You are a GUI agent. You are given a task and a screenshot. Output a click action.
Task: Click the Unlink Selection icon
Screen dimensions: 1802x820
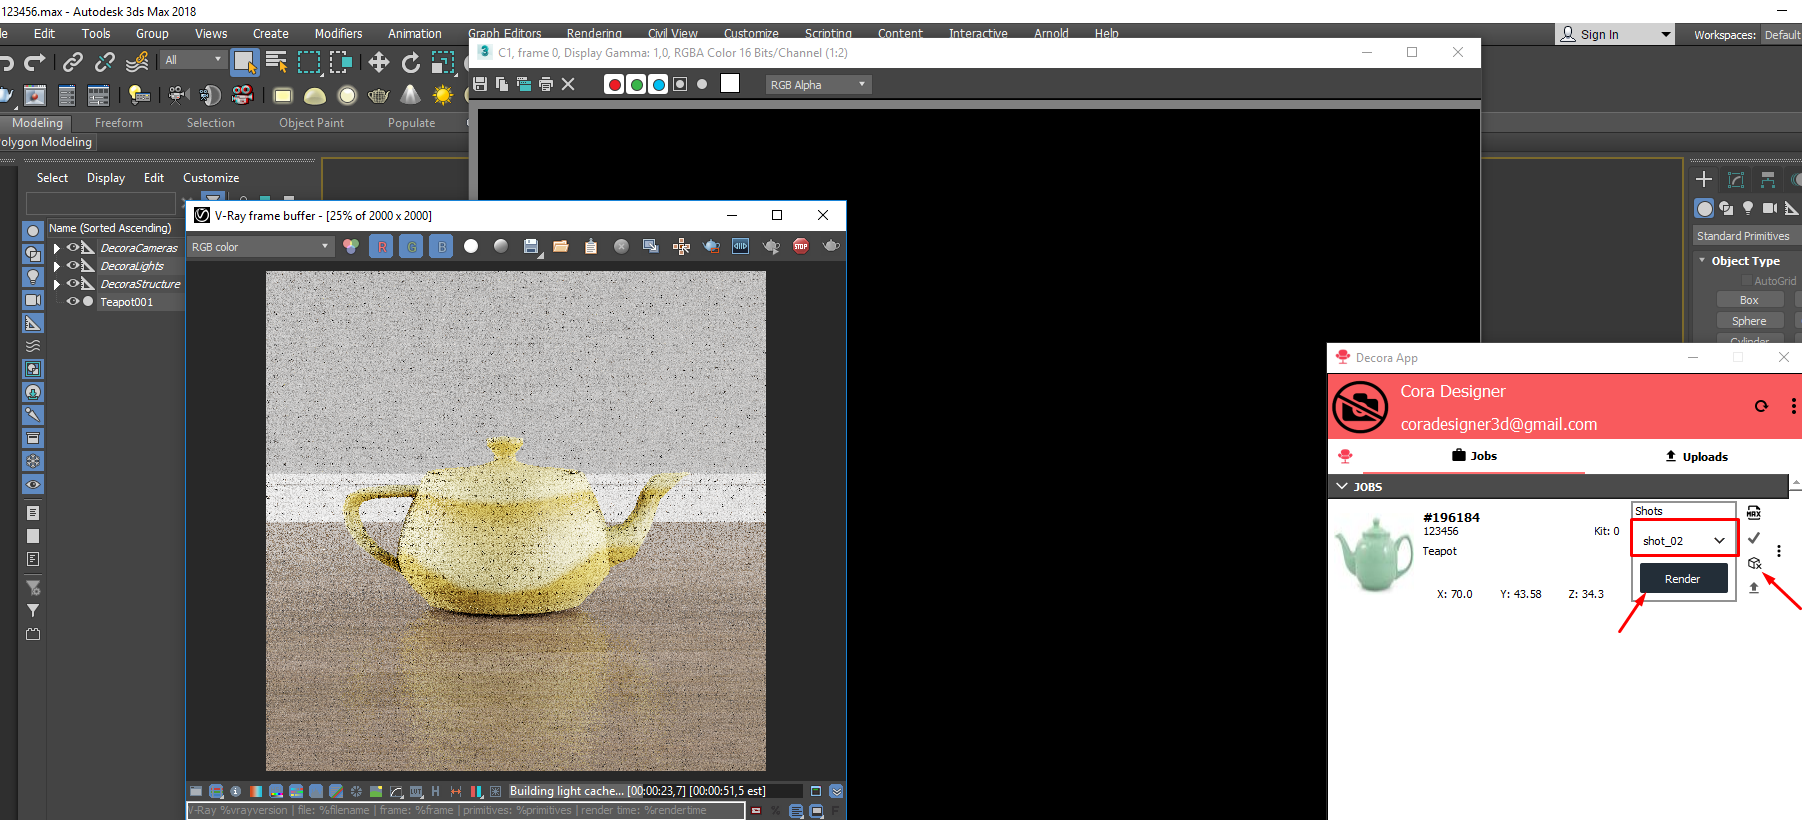tap(105, 63)
